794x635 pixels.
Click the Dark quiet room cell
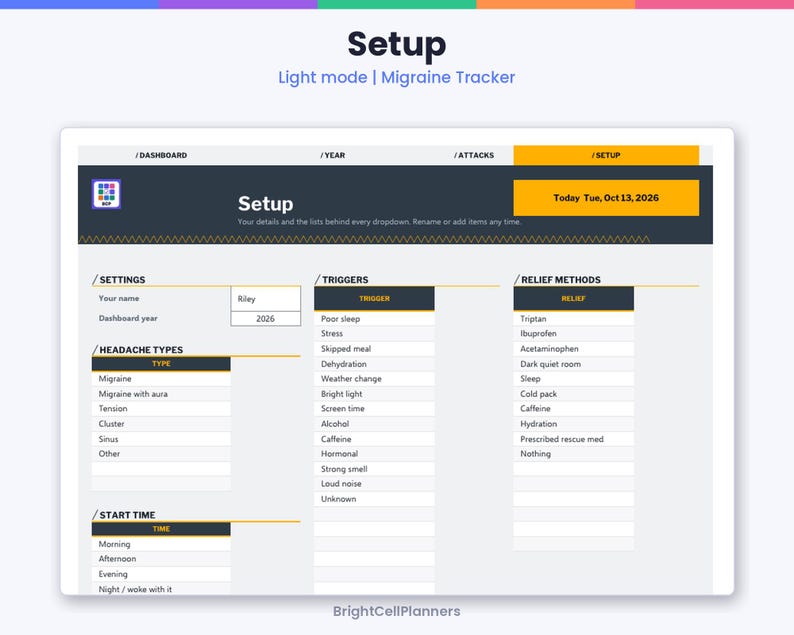click(x=573, y=364)
